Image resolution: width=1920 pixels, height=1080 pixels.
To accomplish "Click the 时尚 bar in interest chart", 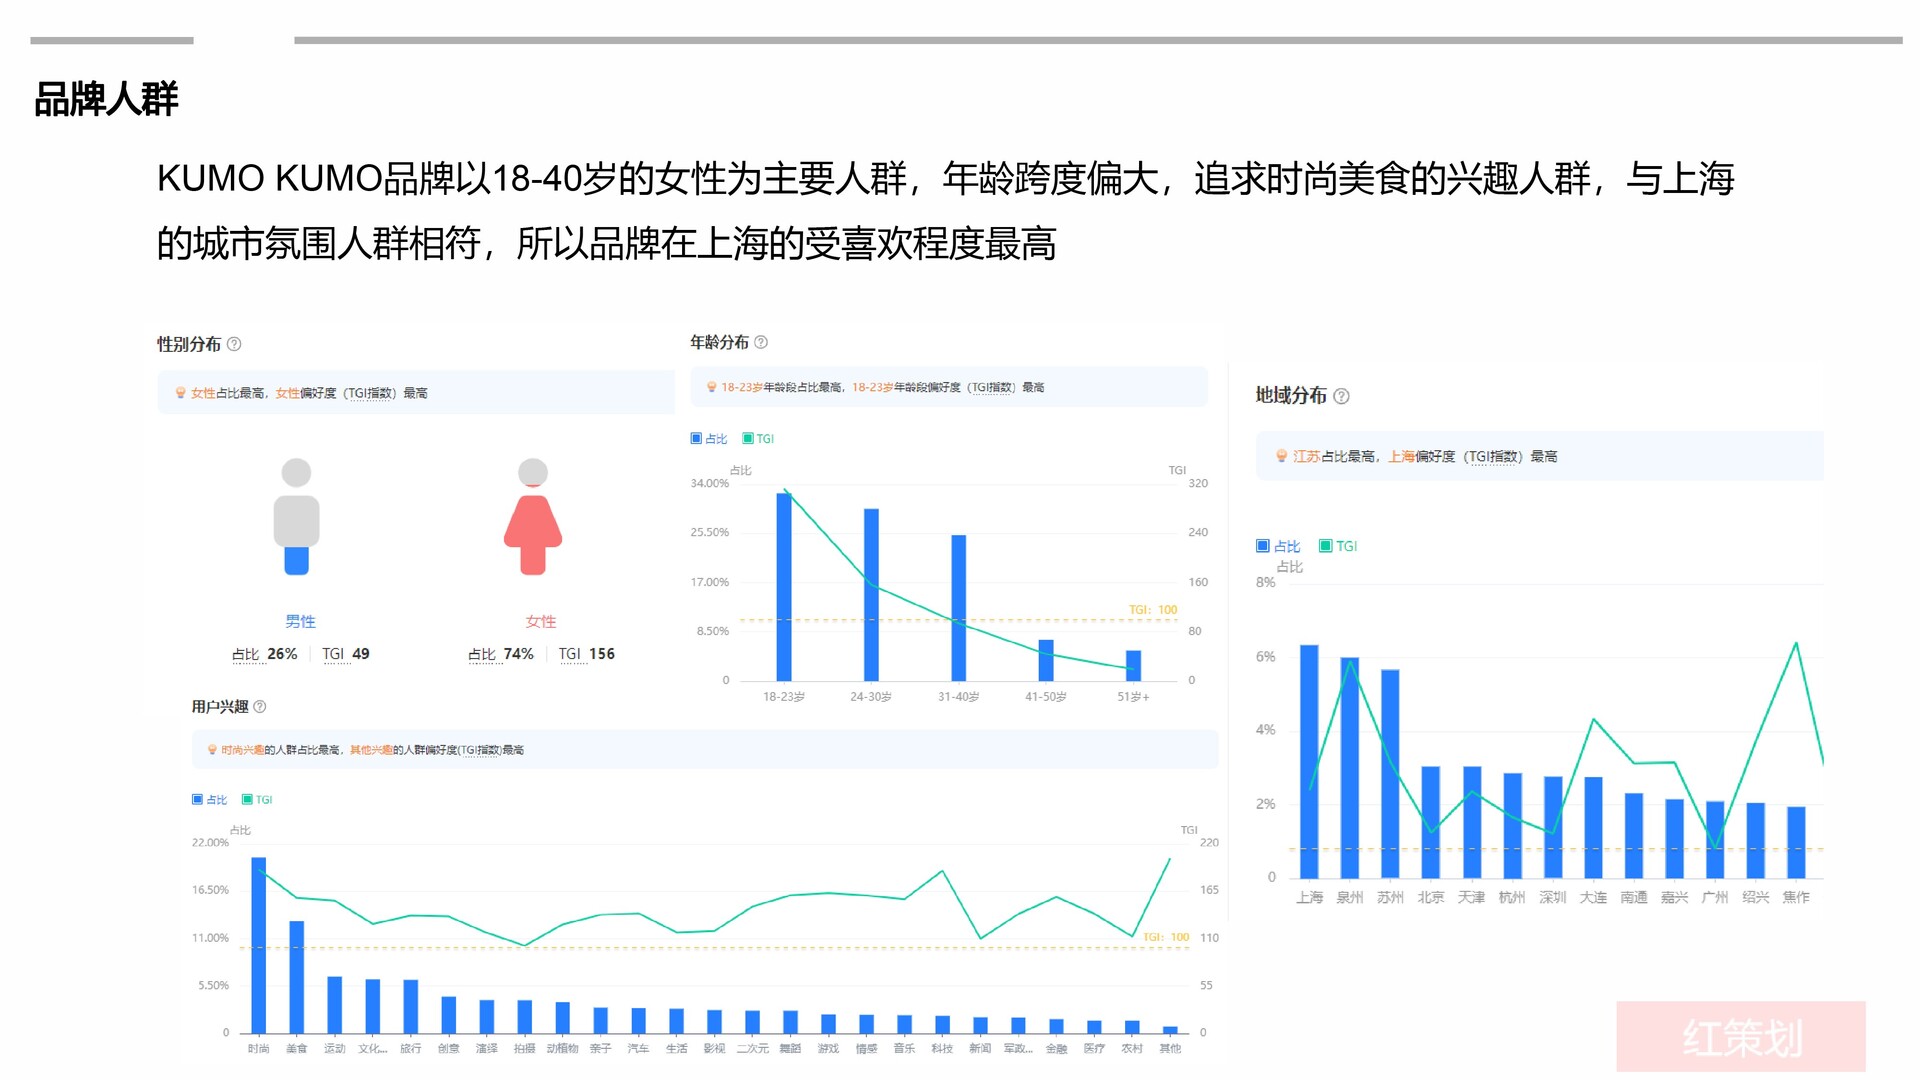I will point(259,945).
